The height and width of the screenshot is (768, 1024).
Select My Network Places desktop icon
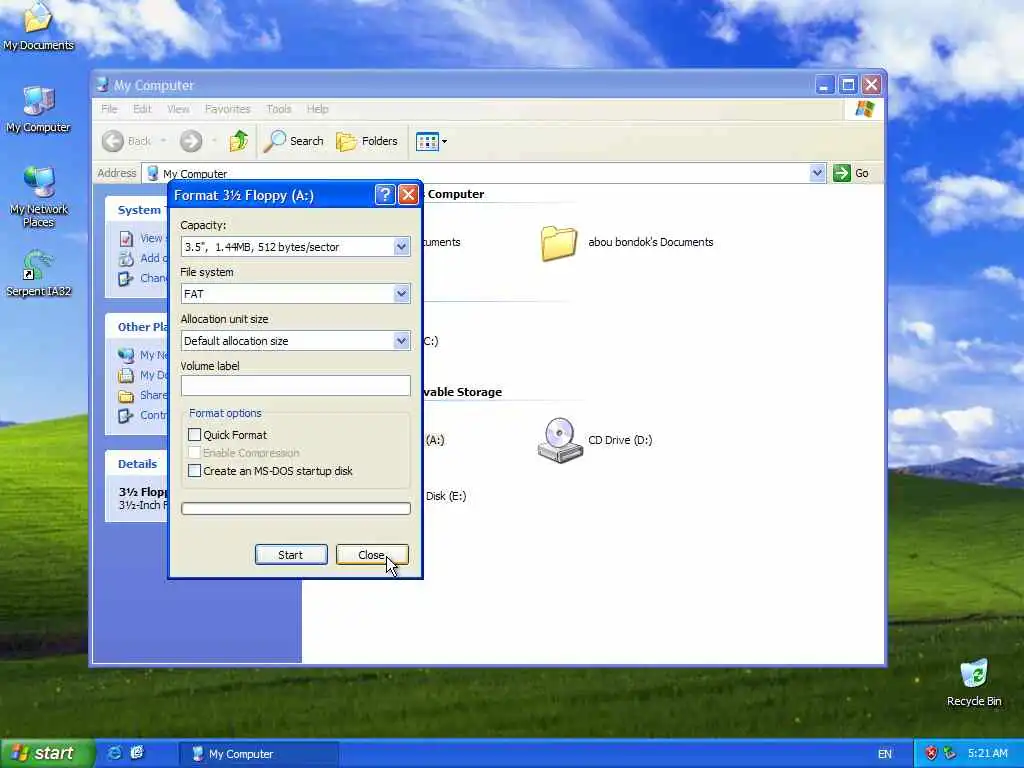[x=39, y=197]
